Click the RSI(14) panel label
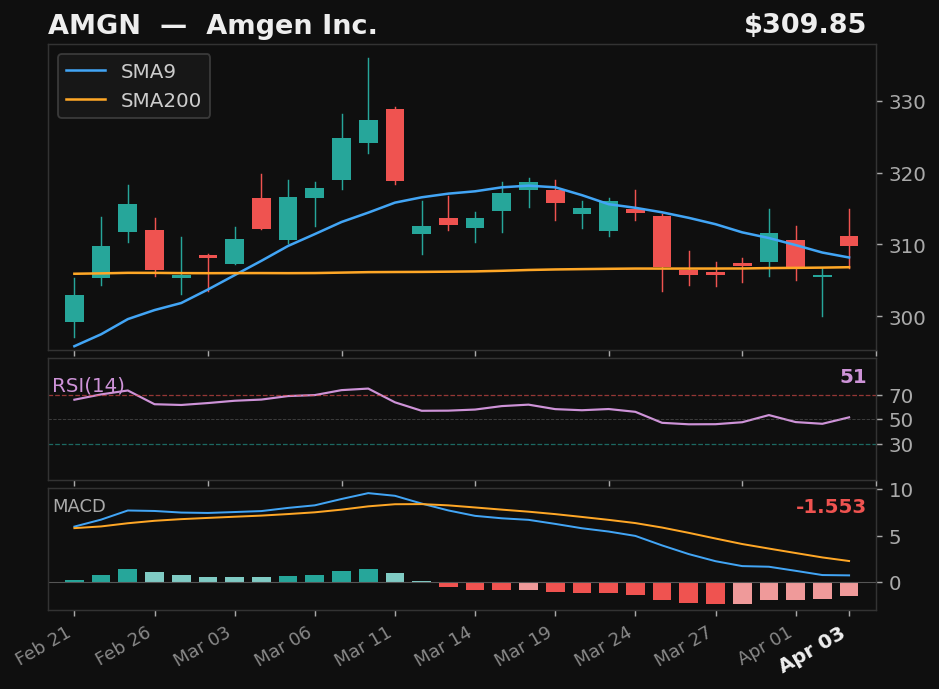Viewport: 939px width, 689px height. (x=88, y=386)
